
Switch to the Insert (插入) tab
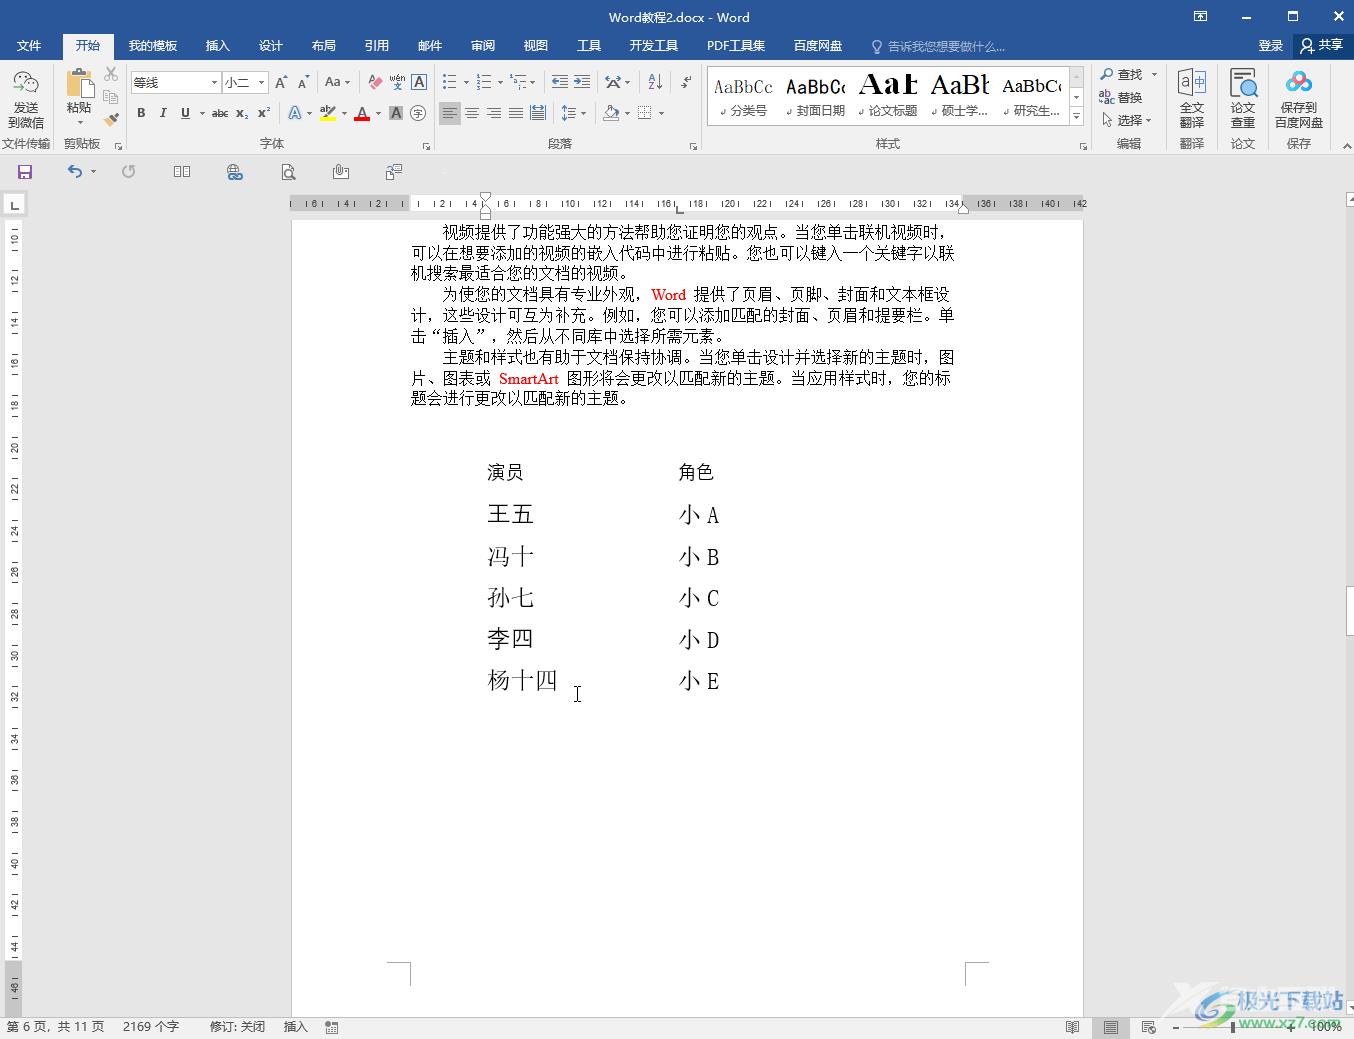tap(217, 45)
